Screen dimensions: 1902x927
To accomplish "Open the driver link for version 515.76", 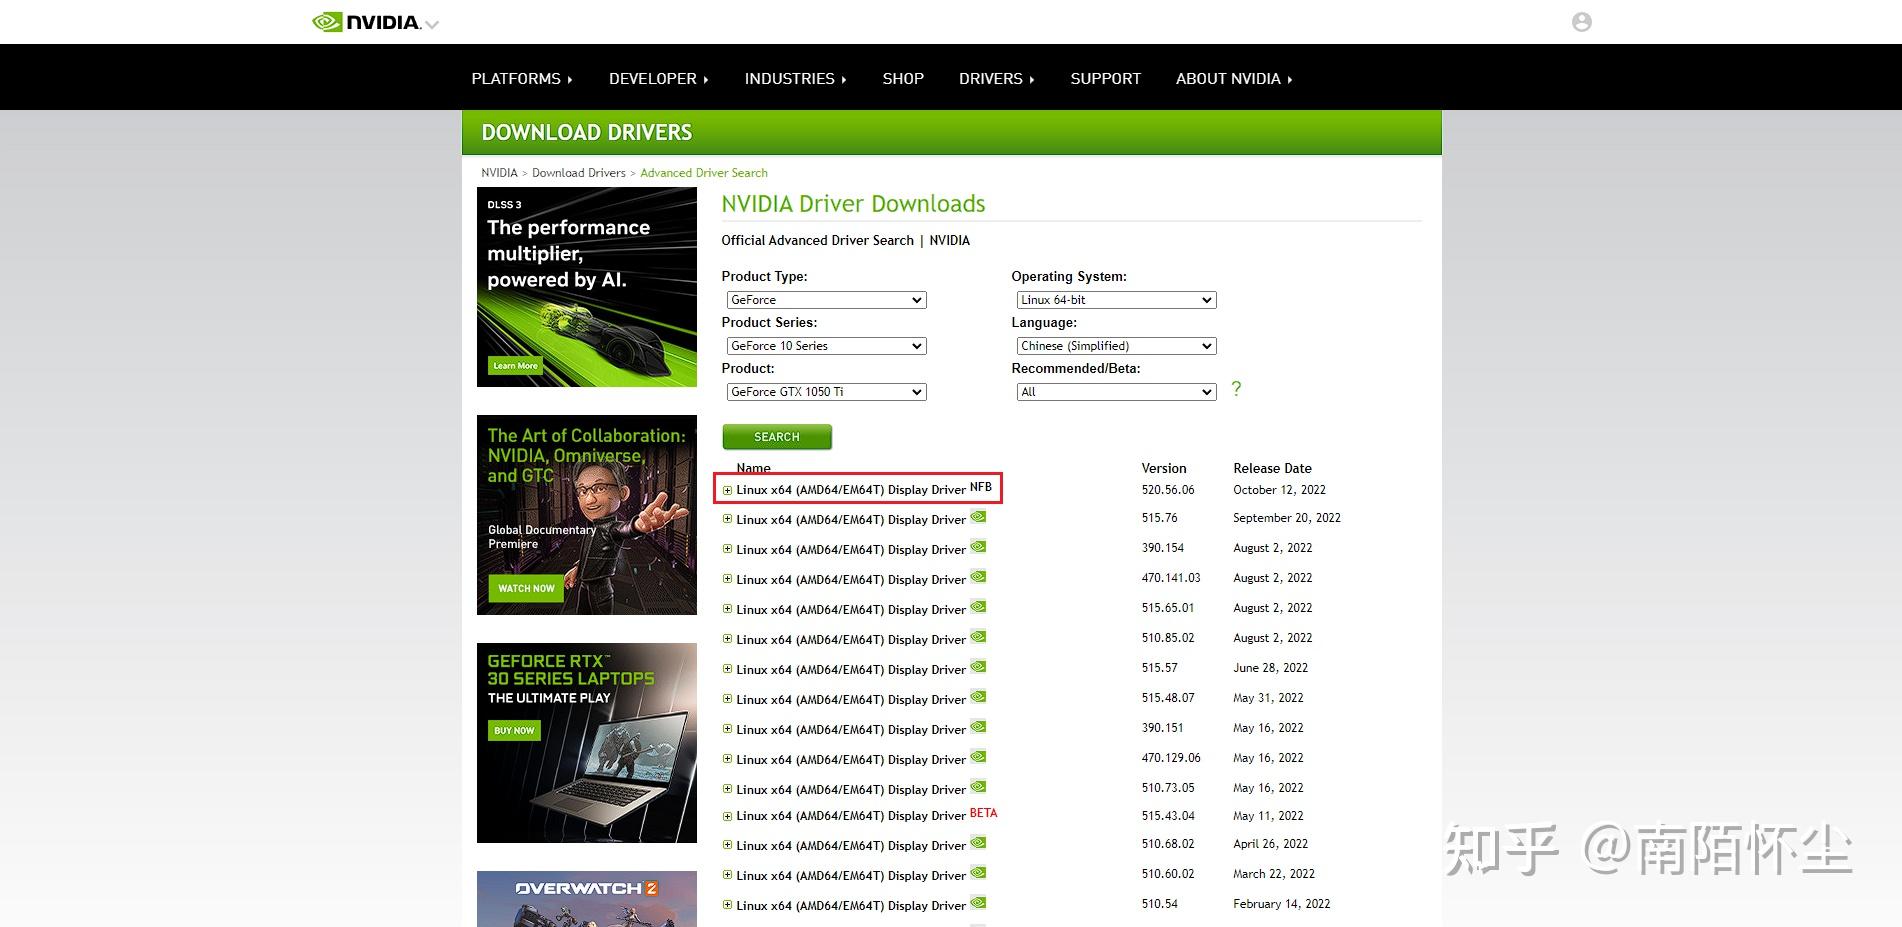I will pos(851,520).
